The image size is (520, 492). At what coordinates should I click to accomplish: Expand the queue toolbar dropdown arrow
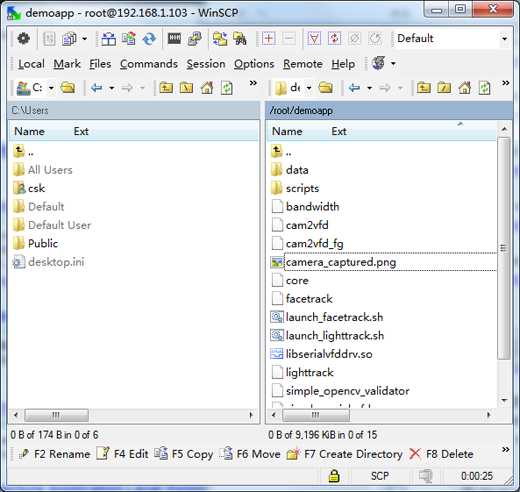[85, 39]
